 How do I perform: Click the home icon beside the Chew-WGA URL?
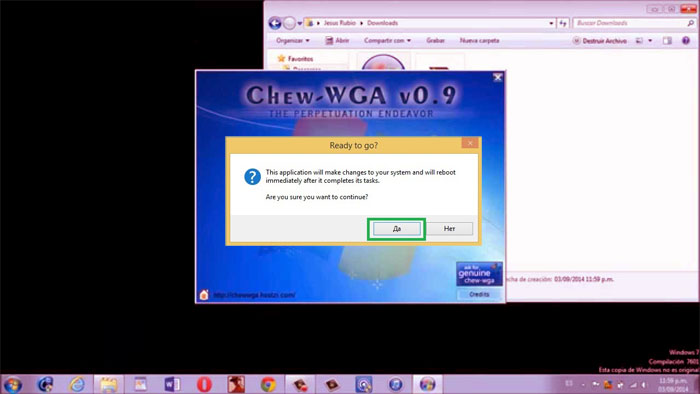[x=204, y=294]
